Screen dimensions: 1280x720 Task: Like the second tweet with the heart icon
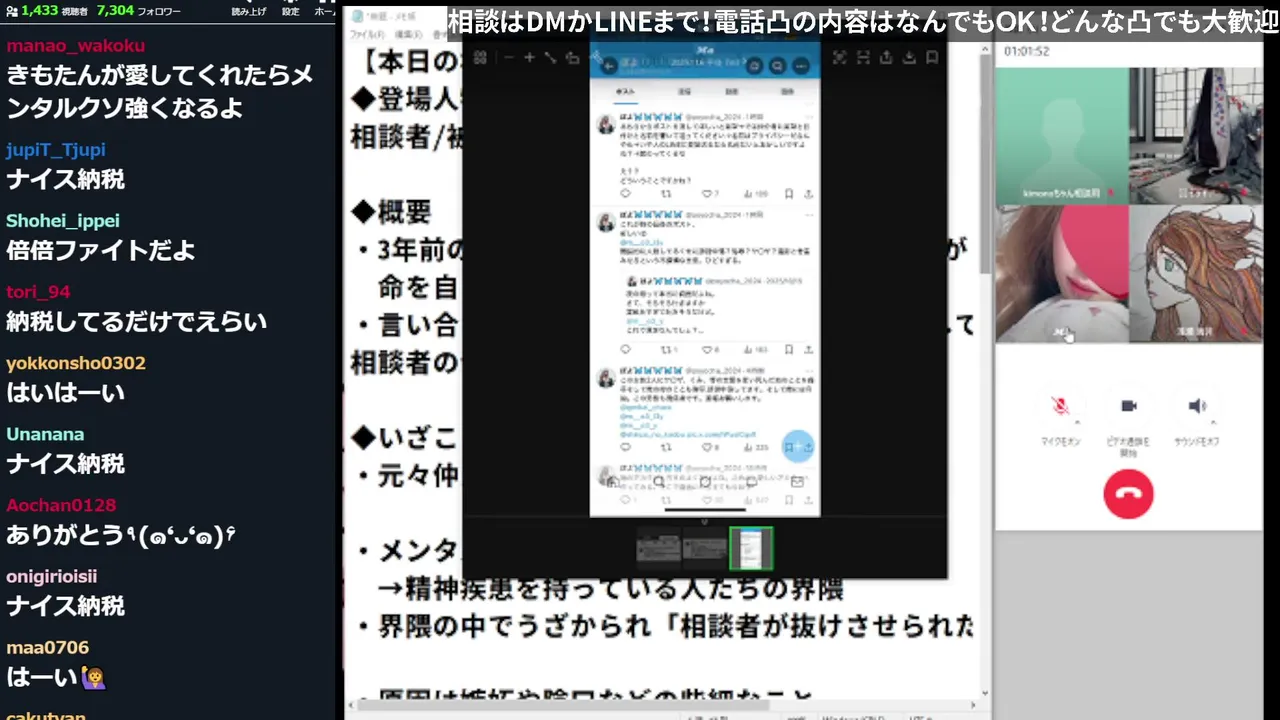click(706, 349)
